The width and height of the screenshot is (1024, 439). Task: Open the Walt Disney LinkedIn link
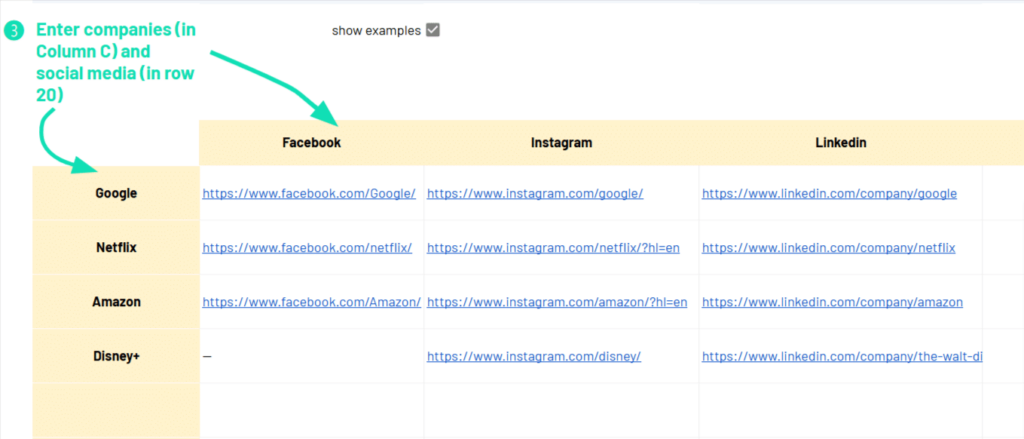click(x=841, y=356)
